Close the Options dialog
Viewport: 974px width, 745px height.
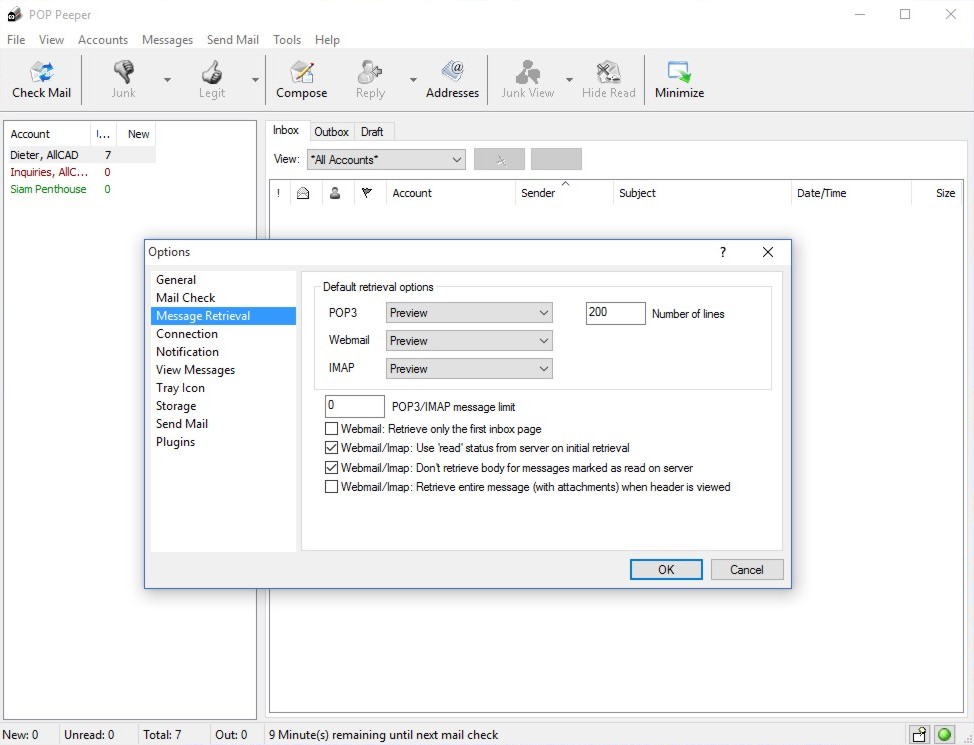tap(768, 252)
